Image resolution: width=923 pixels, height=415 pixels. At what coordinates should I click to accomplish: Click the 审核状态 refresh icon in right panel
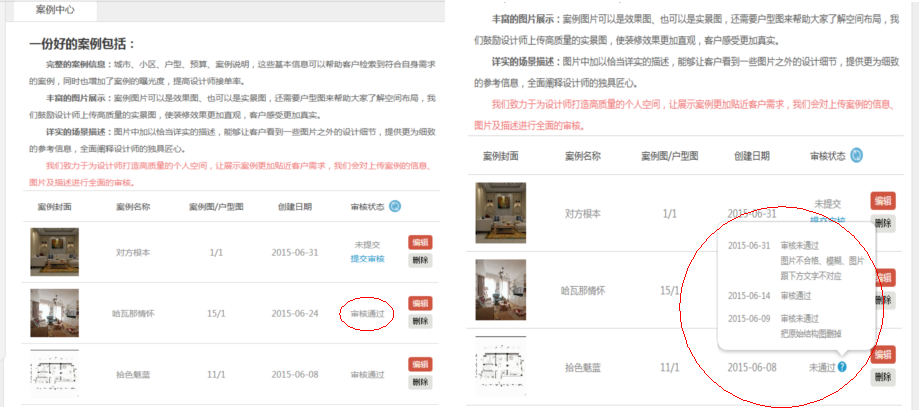[856, 156]
